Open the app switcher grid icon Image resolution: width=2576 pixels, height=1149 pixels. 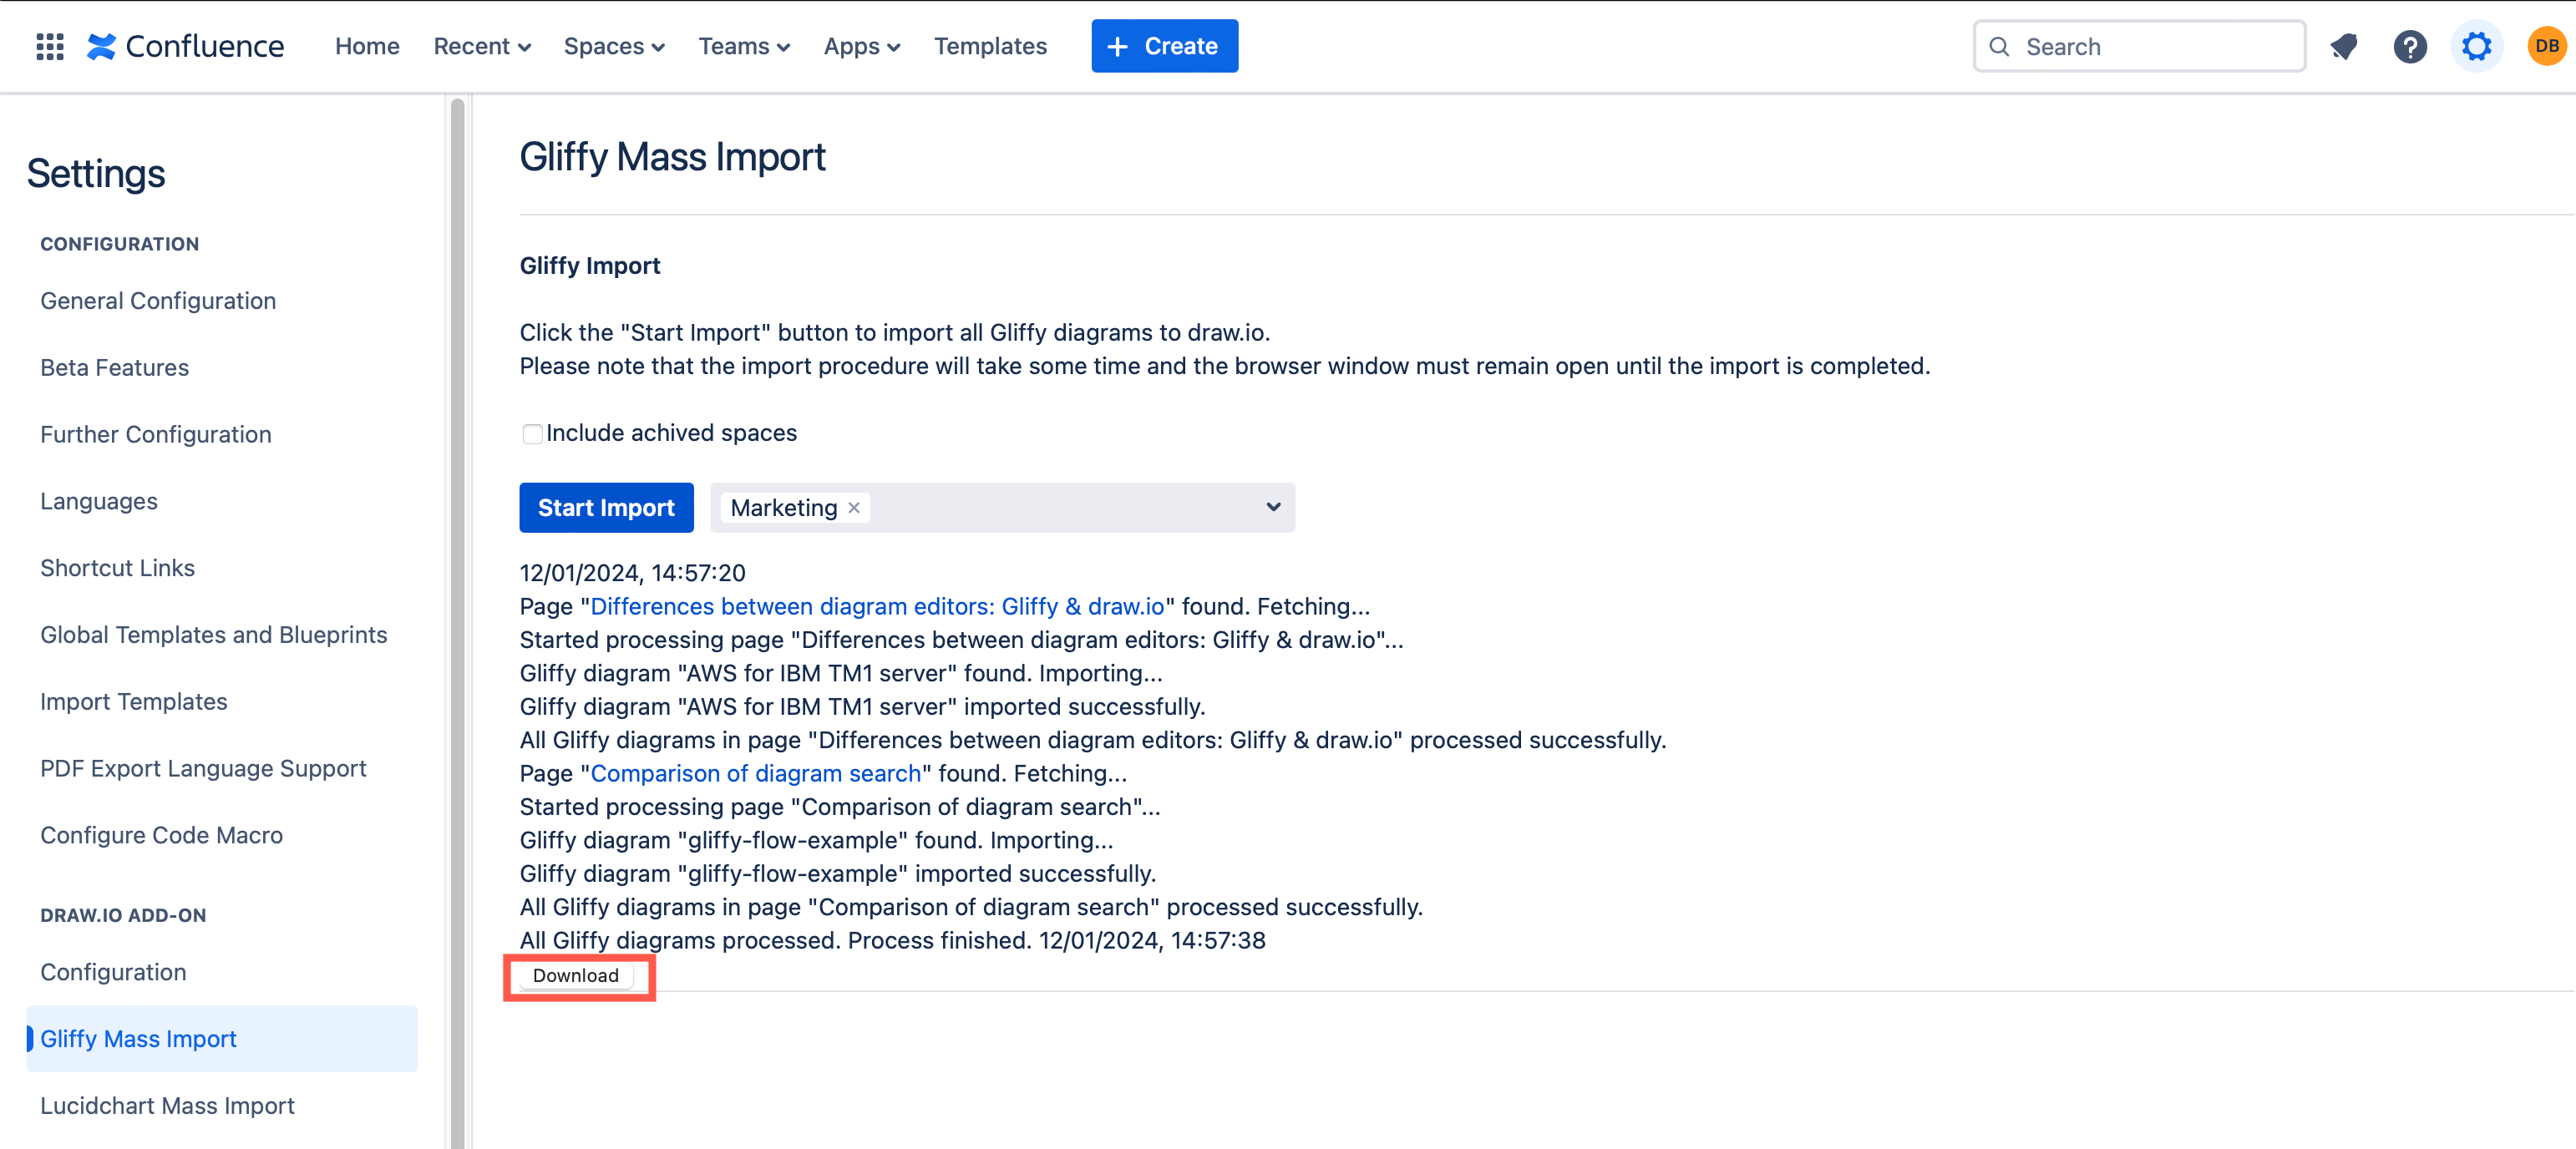[x=49, y=46]
